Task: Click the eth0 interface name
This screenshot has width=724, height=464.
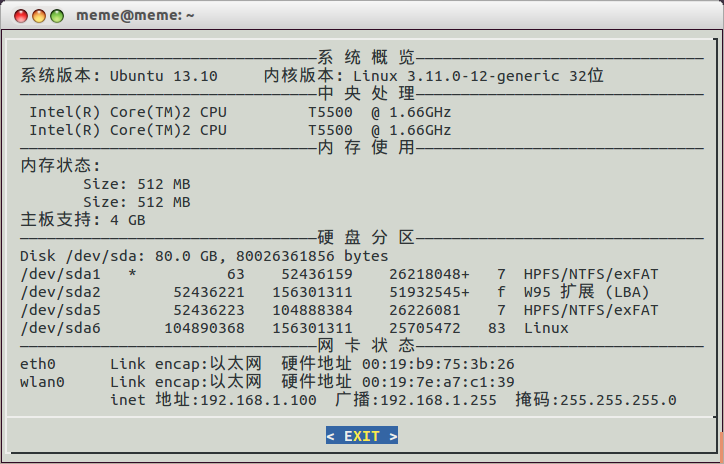Action: [x=38, y=364]
